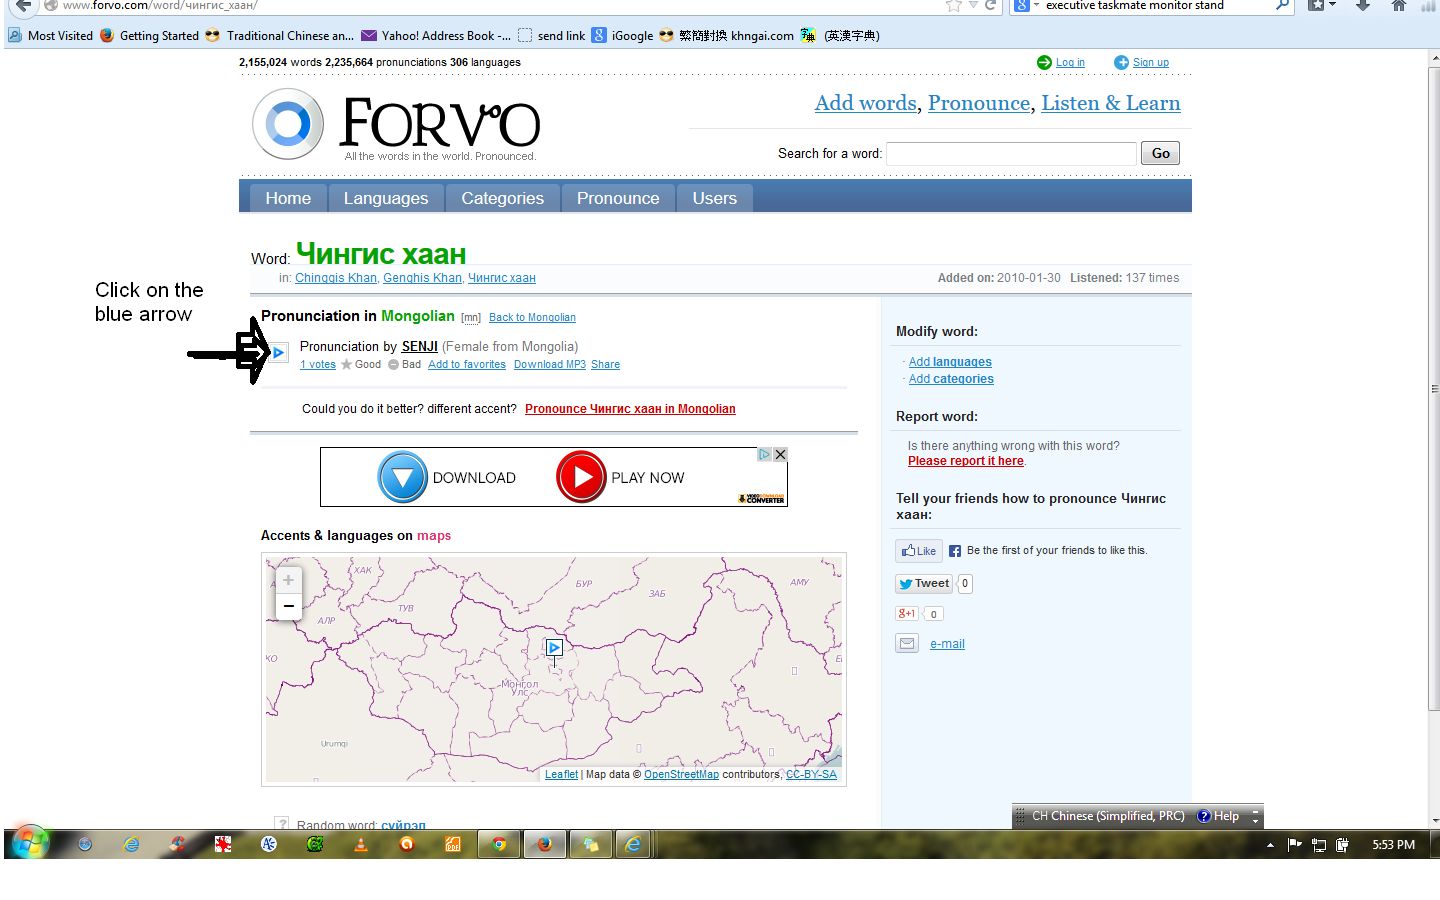Open the Users tab
This screenshot has width=1440, height=900.
point(715,198)
